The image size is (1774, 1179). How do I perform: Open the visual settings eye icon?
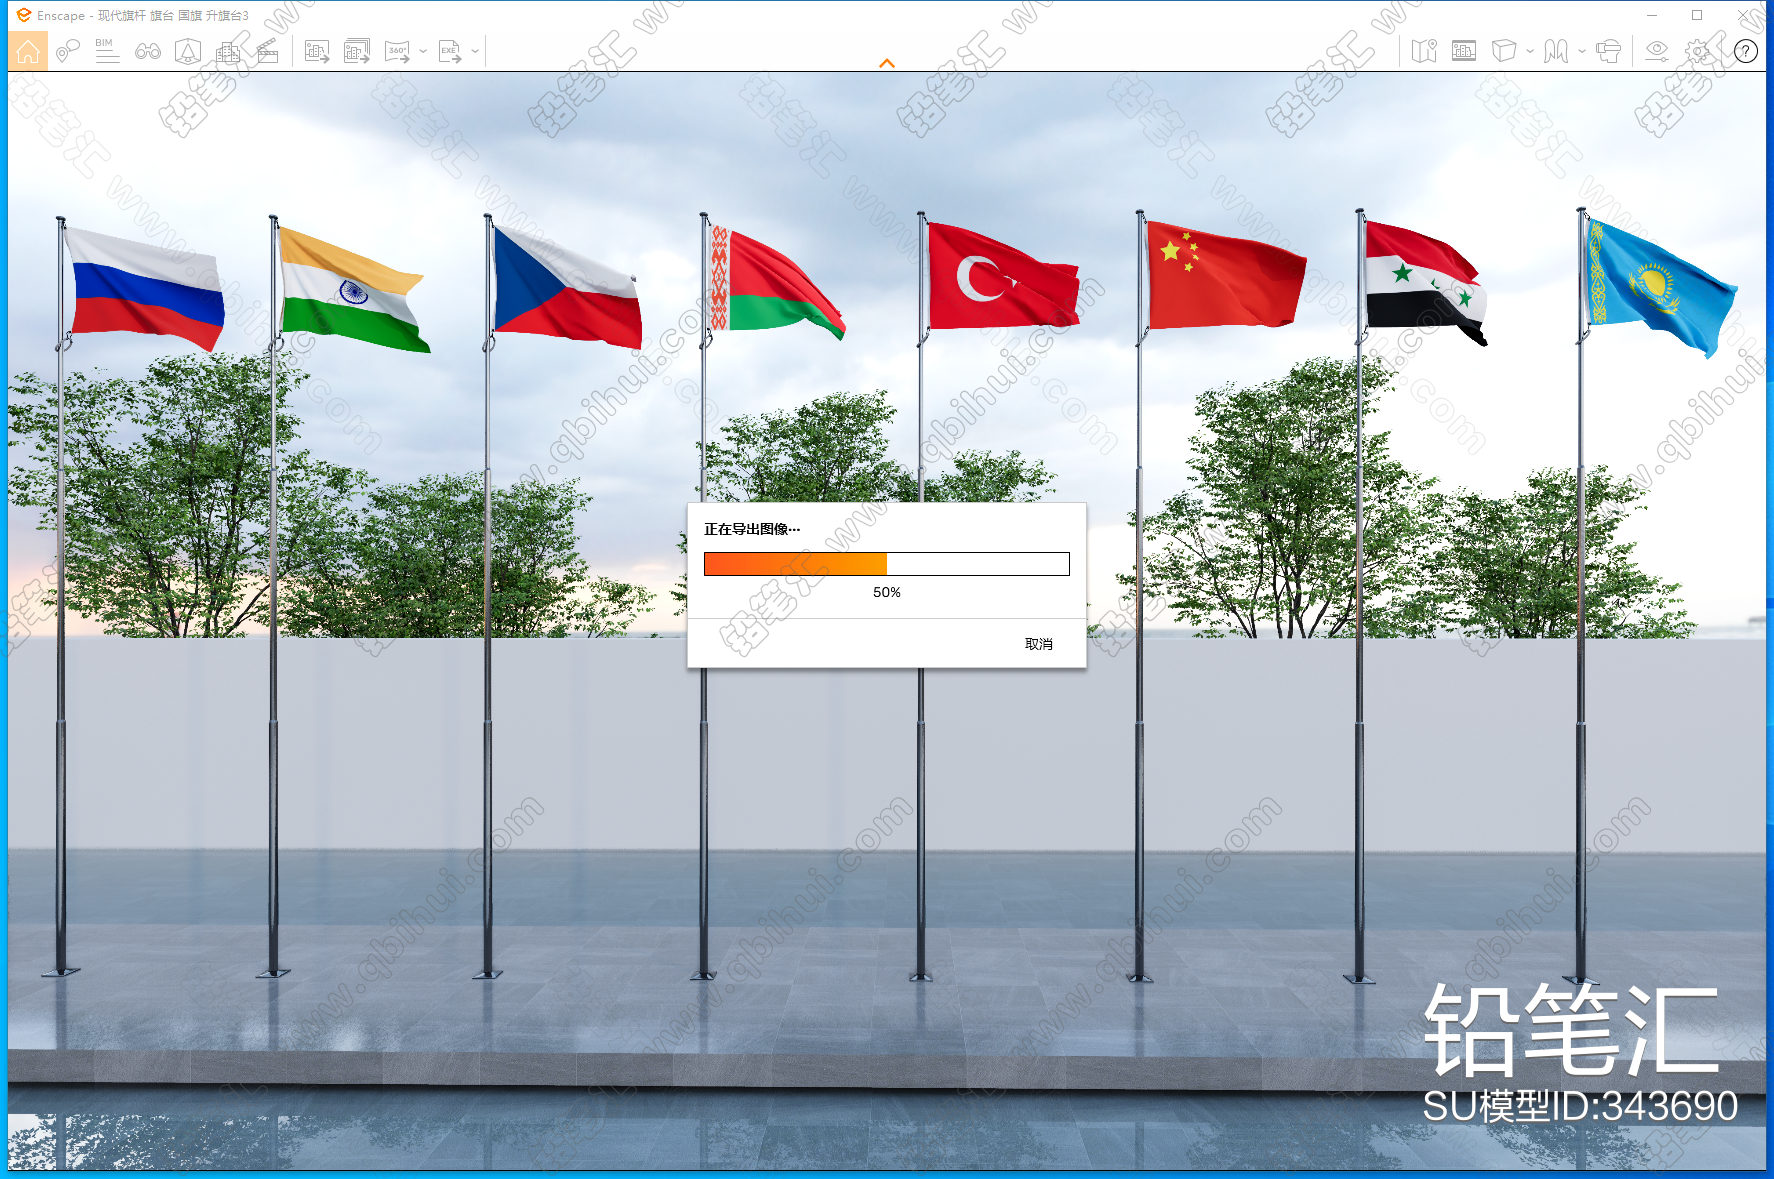tap(1657, 51)
